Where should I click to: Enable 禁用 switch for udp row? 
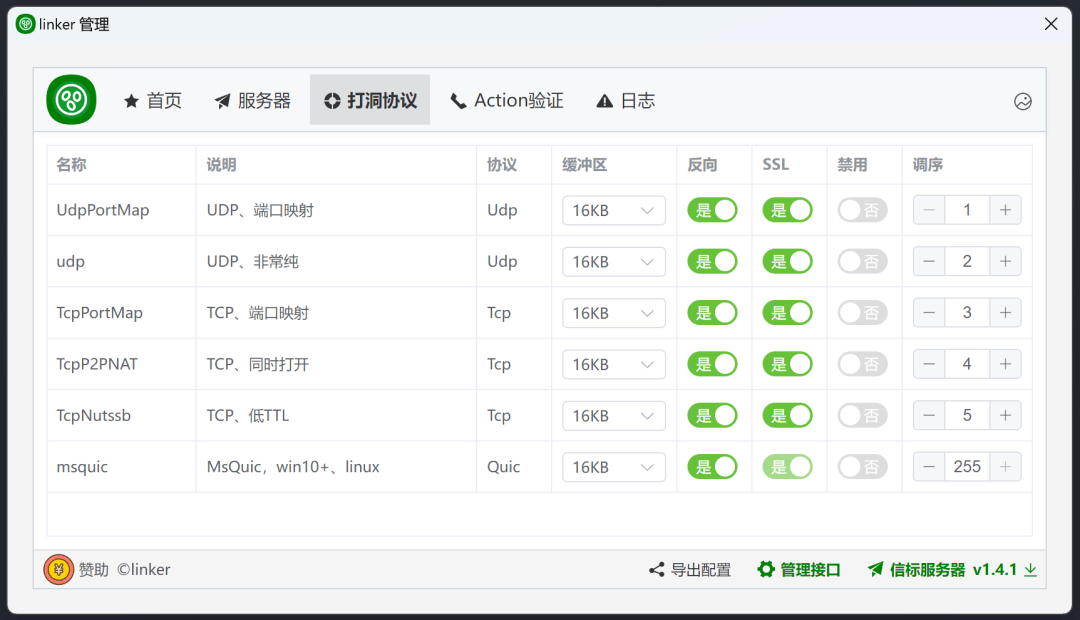pos(862,261)
